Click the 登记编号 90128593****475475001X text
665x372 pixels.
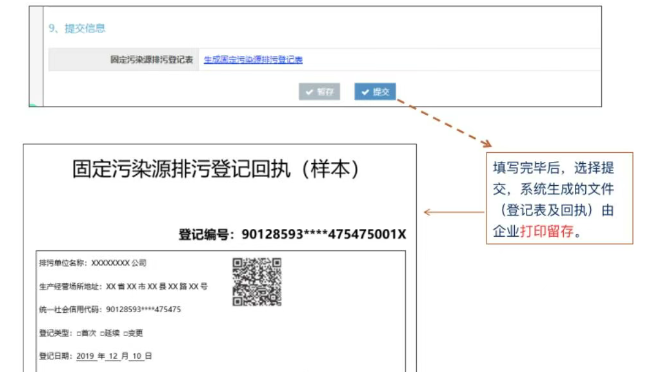click(292, 234)
